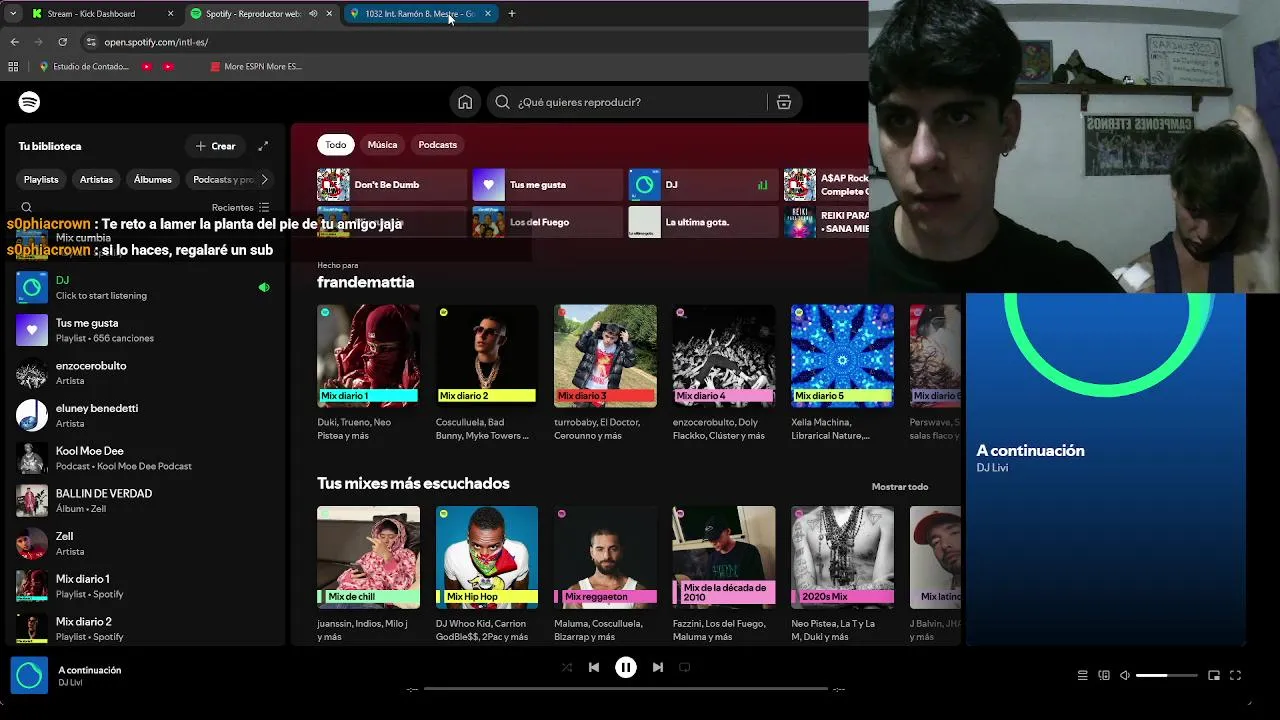Click the Crear button
The width and height of the screenshot is (1280, 720).
(x=215, y=146)
